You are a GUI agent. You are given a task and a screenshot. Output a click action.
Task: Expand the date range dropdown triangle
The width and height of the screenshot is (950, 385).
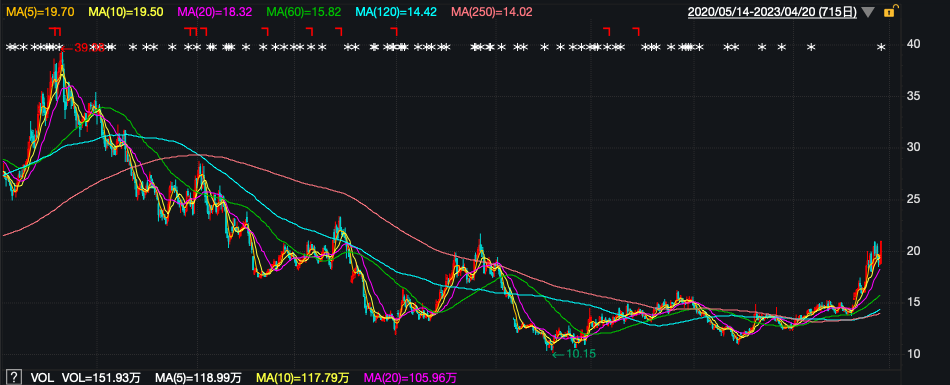click(868, 12)
